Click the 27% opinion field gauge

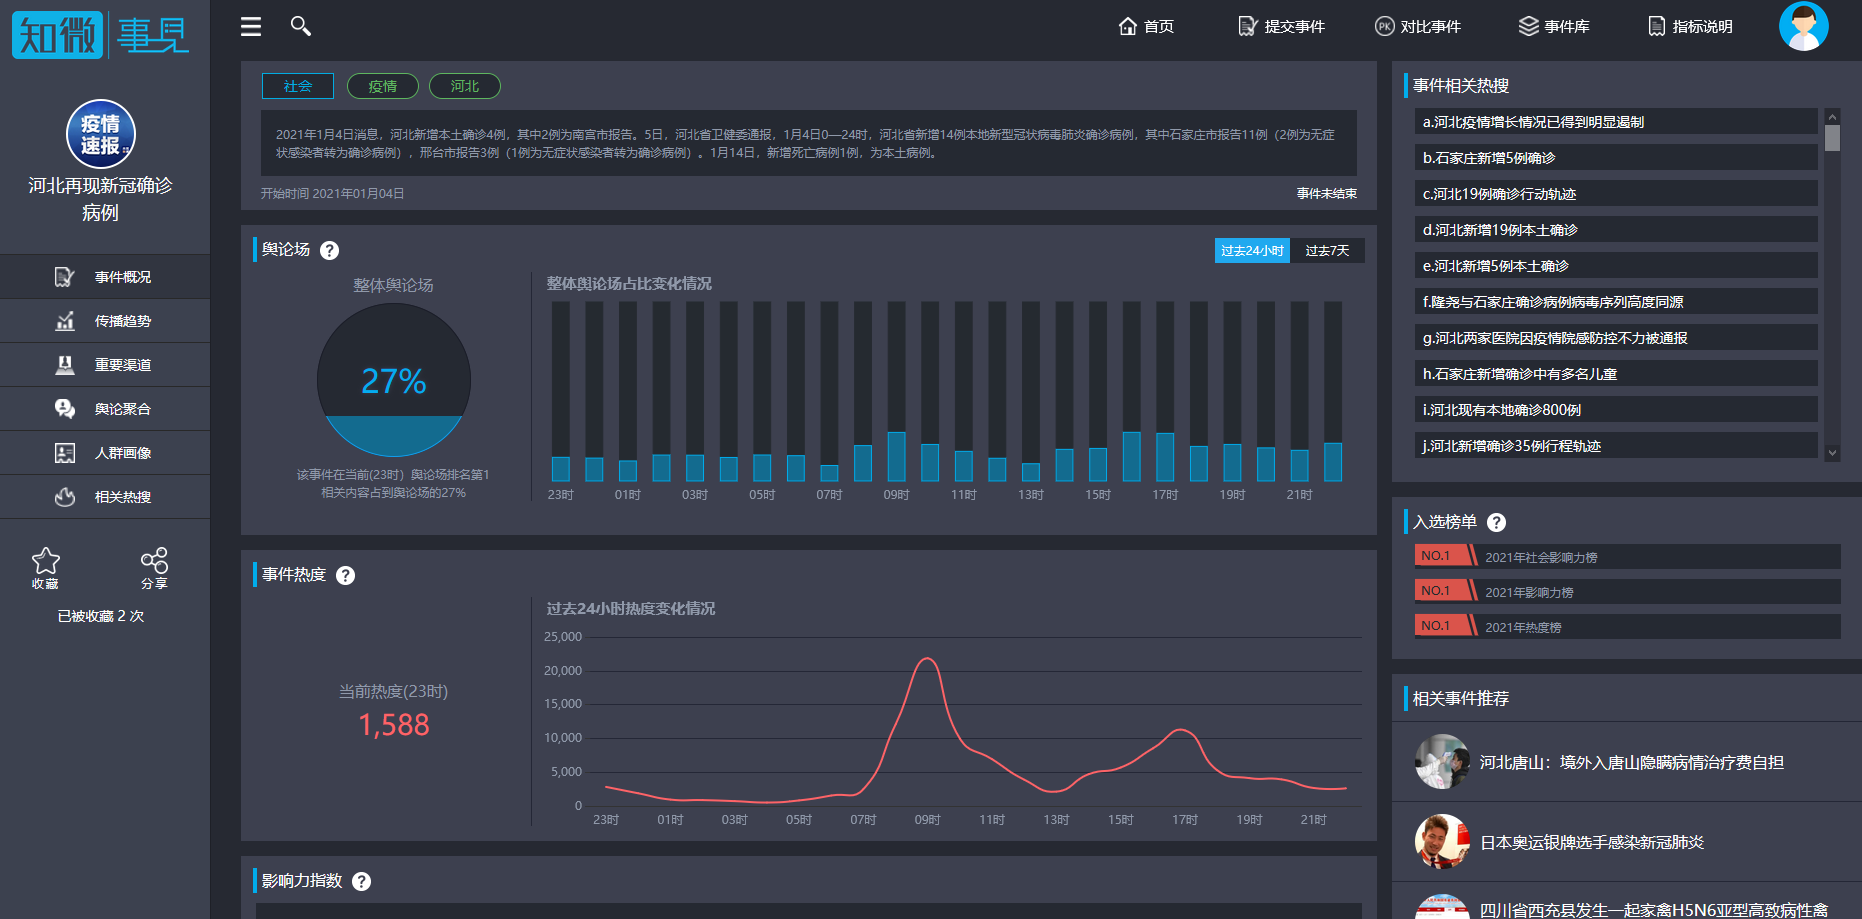coord(393,380)
